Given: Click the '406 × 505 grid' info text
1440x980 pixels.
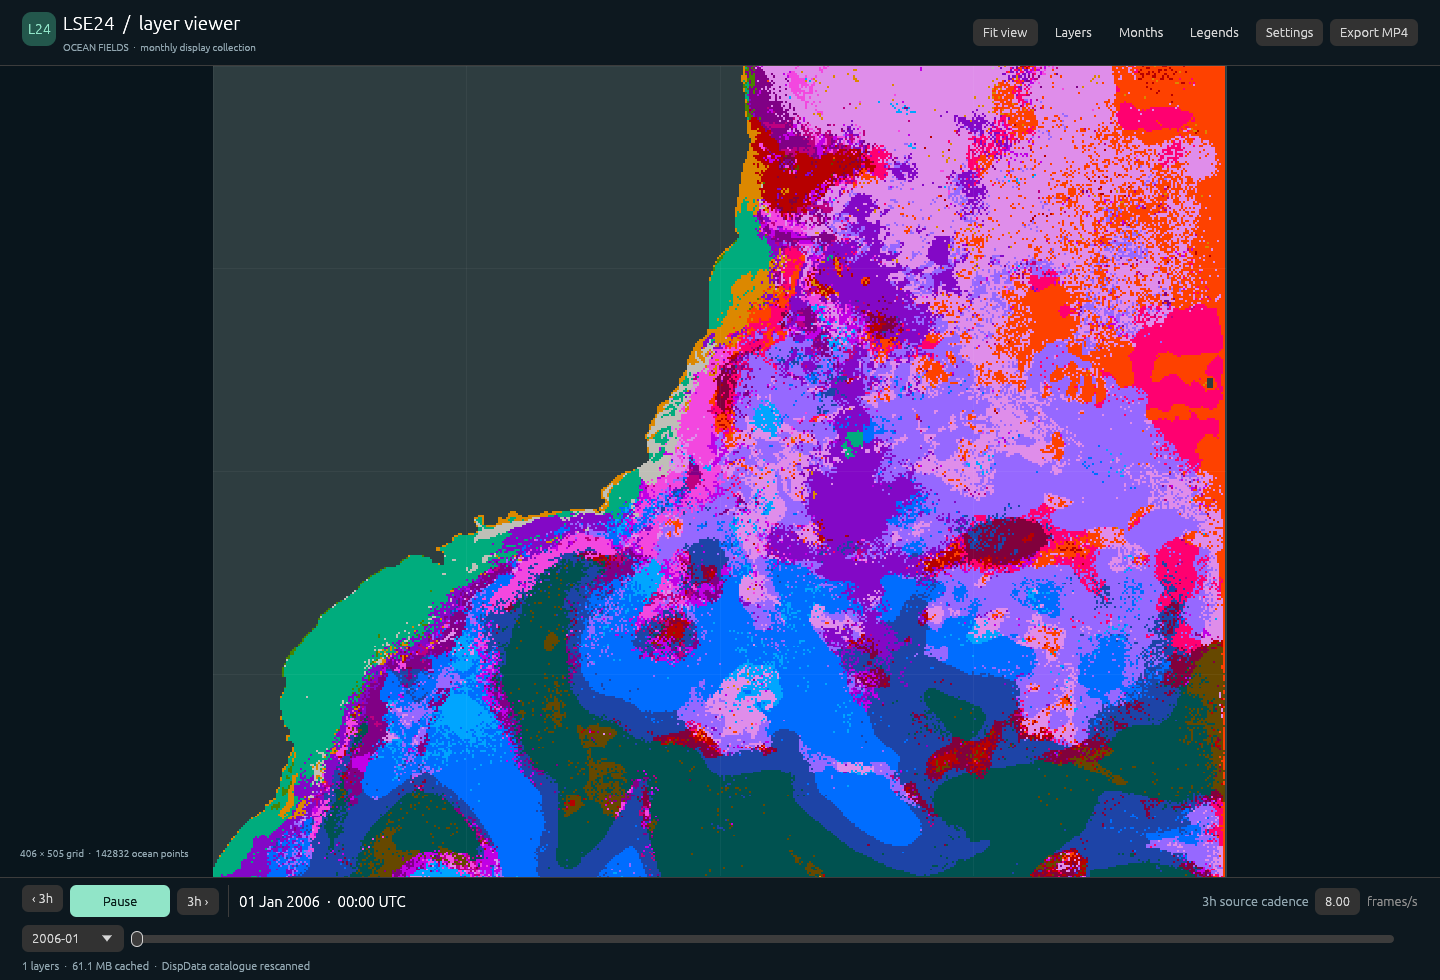Looking at the screenshot, I should click(52, 854).
